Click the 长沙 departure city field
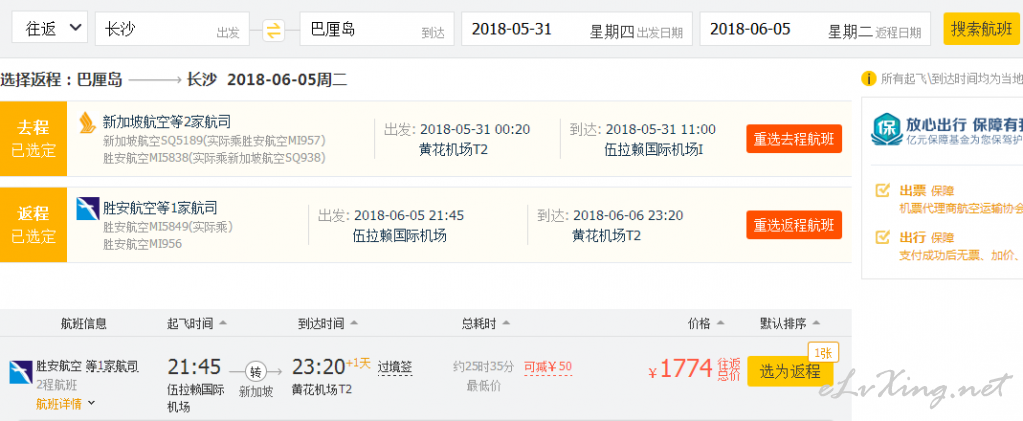Screen dimensions: 1023x421 pyautogui.click(x=172, y=29)
